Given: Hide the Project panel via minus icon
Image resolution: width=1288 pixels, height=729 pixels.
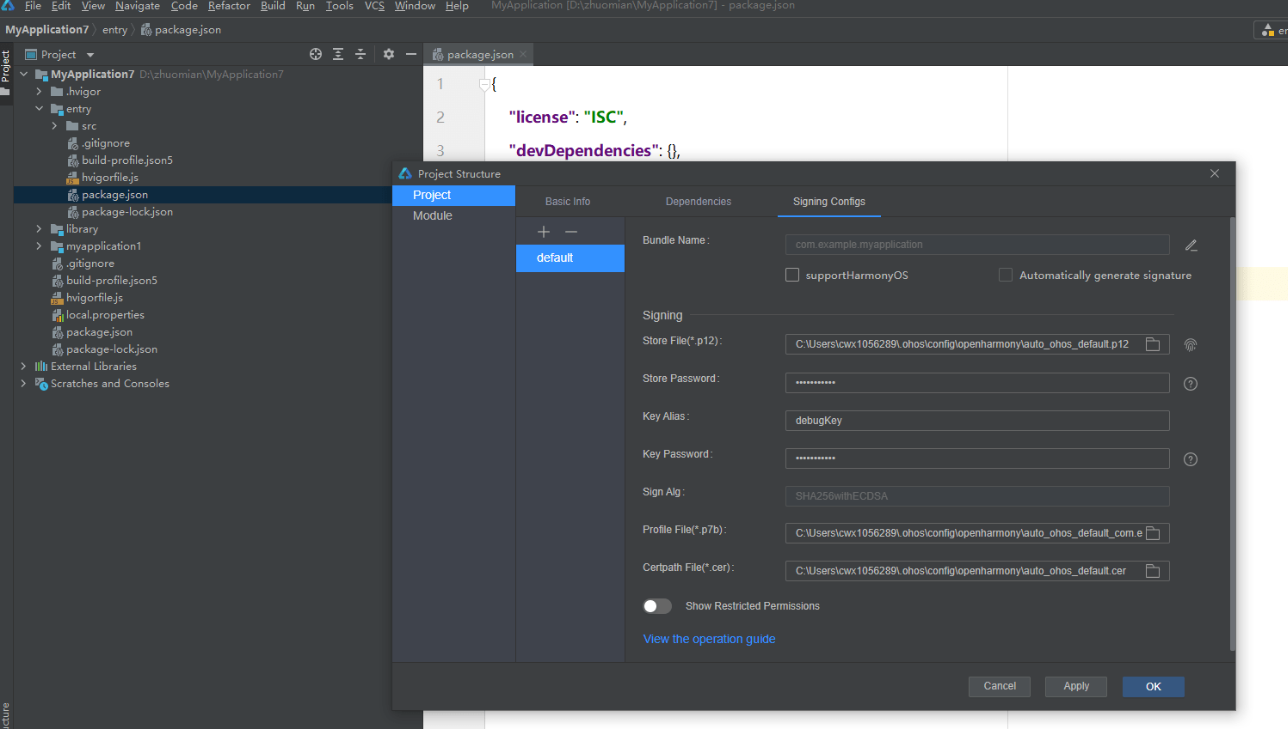Looking at the screenshot, I should point(411,54).
